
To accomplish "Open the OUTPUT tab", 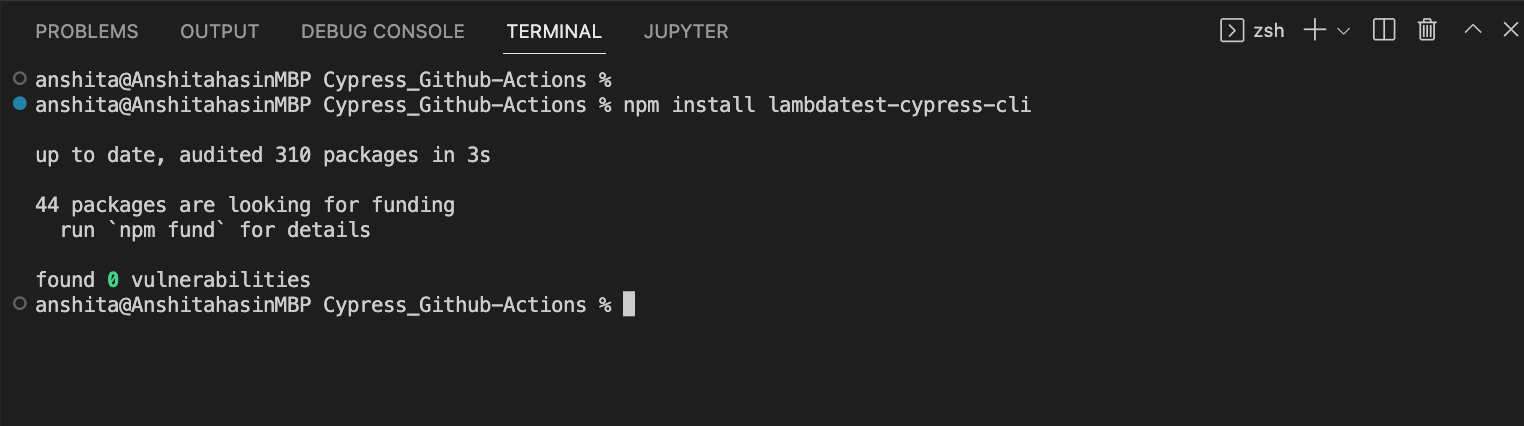I will (219, 31).
